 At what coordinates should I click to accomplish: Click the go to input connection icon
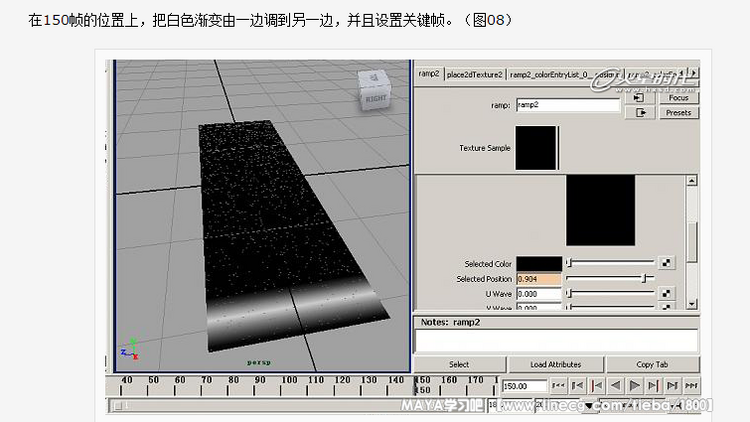(x=639, y=98)
